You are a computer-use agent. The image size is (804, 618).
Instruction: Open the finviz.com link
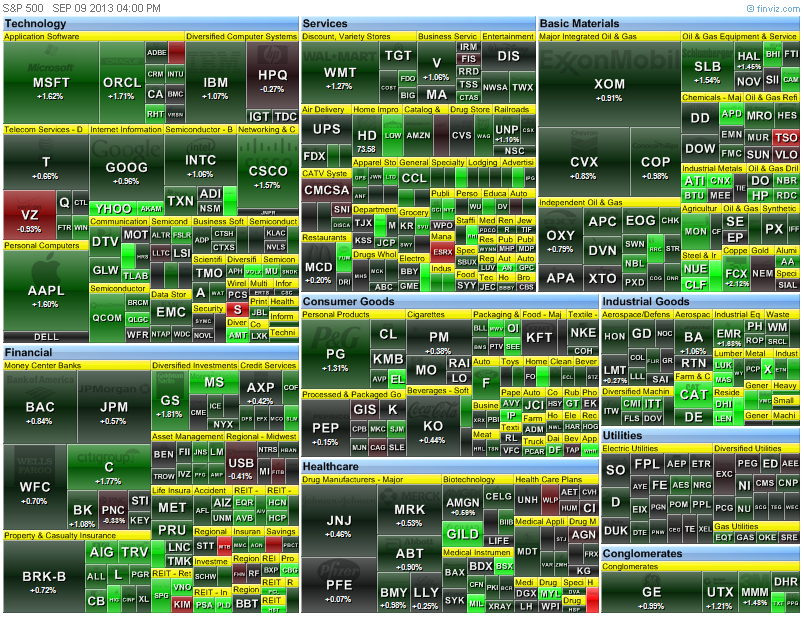pyautogui.click(x=773, y=8)
